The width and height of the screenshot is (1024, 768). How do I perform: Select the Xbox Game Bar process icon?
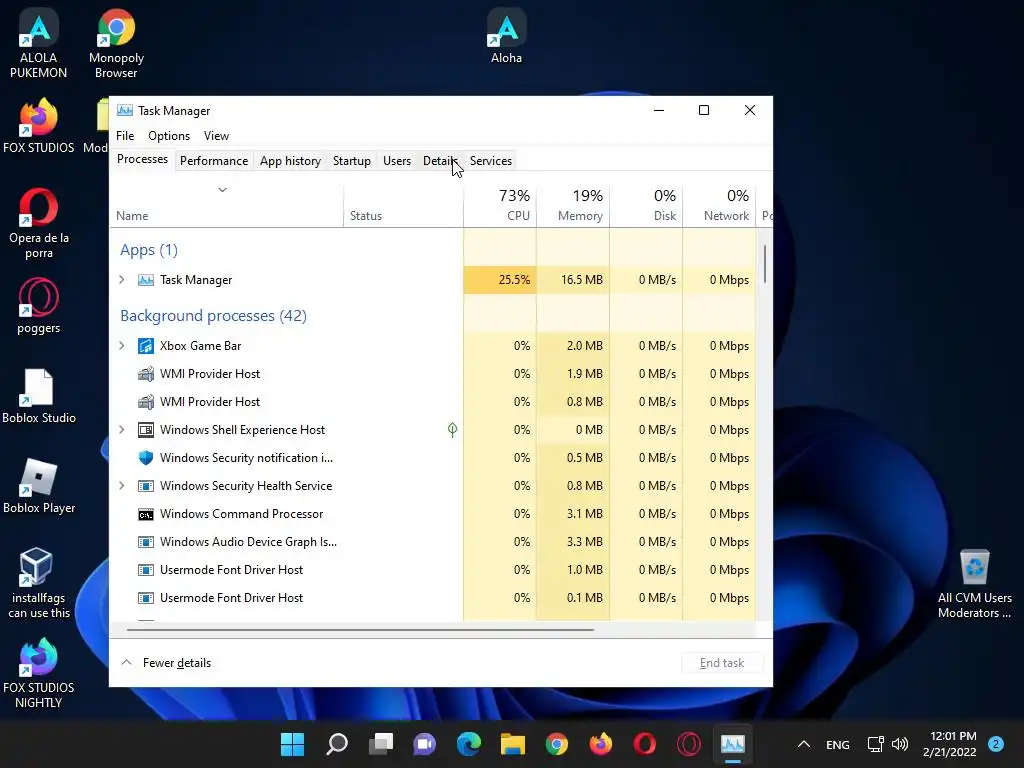pyautogui.click(x=146, y=345)
